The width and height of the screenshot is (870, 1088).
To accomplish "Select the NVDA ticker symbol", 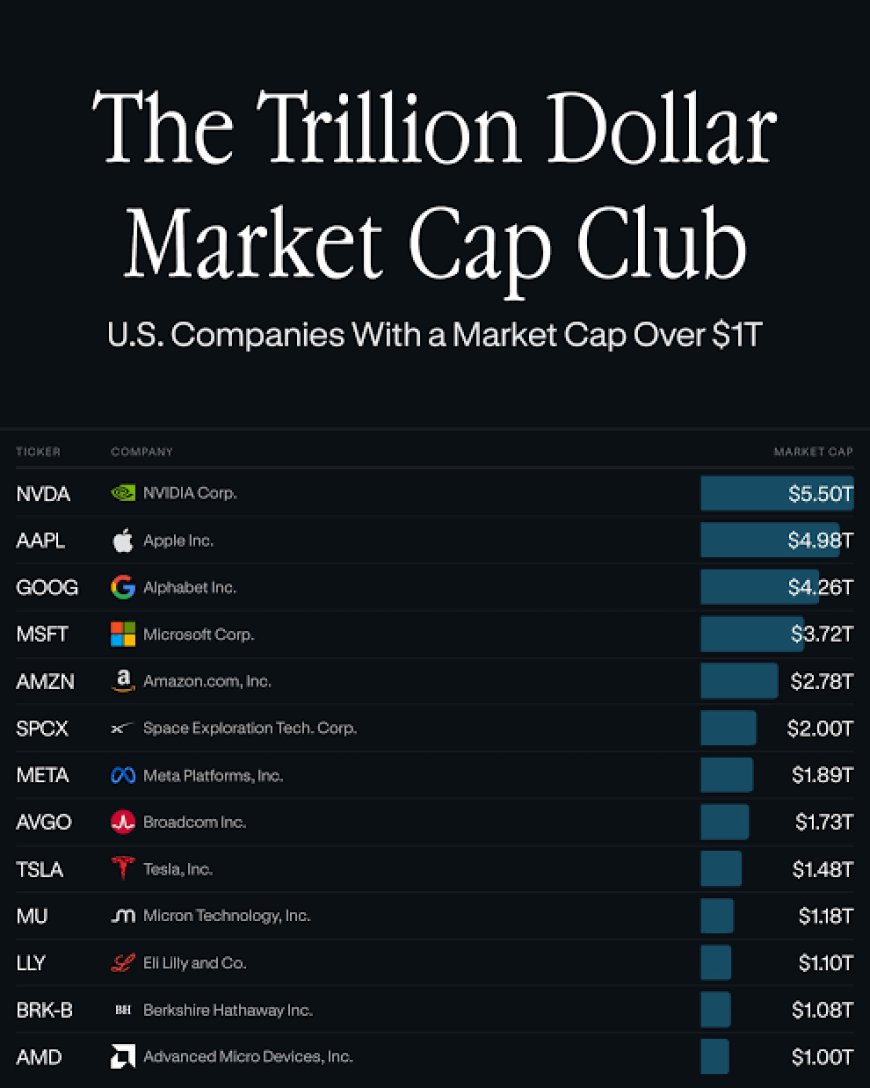I will point(43,493).
